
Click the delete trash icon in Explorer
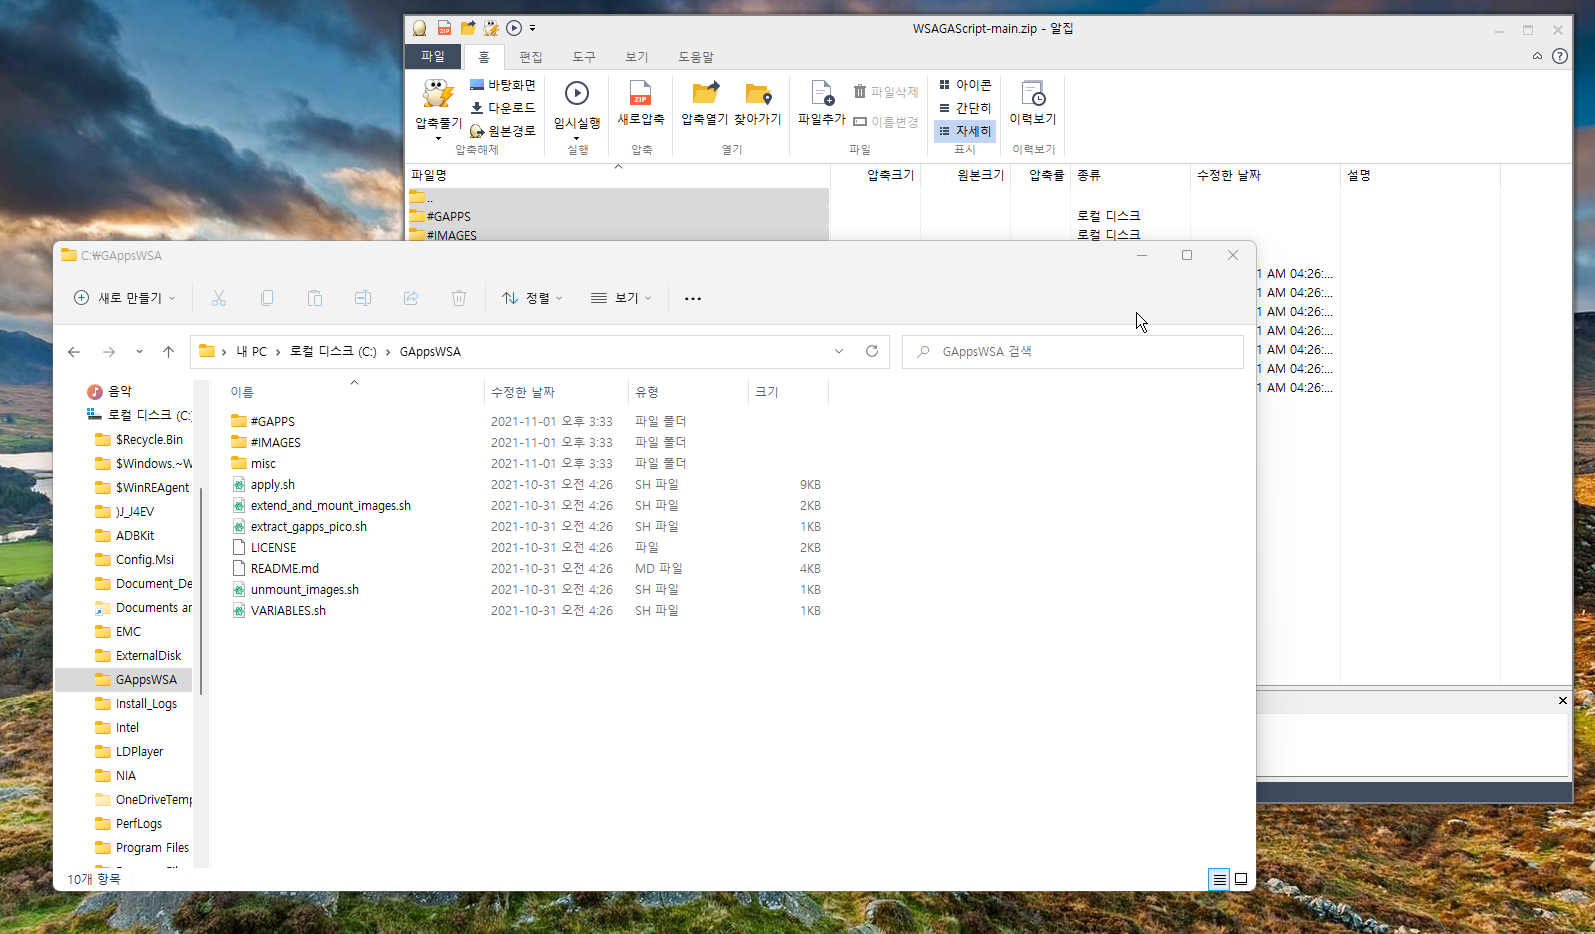click(x=459, y=298)
